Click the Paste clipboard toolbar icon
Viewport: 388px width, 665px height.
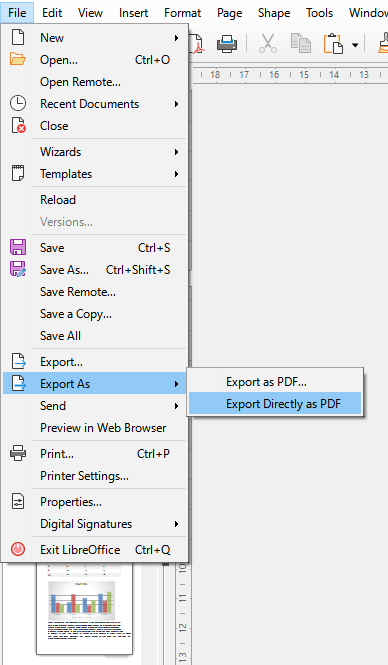pos(333,44)
